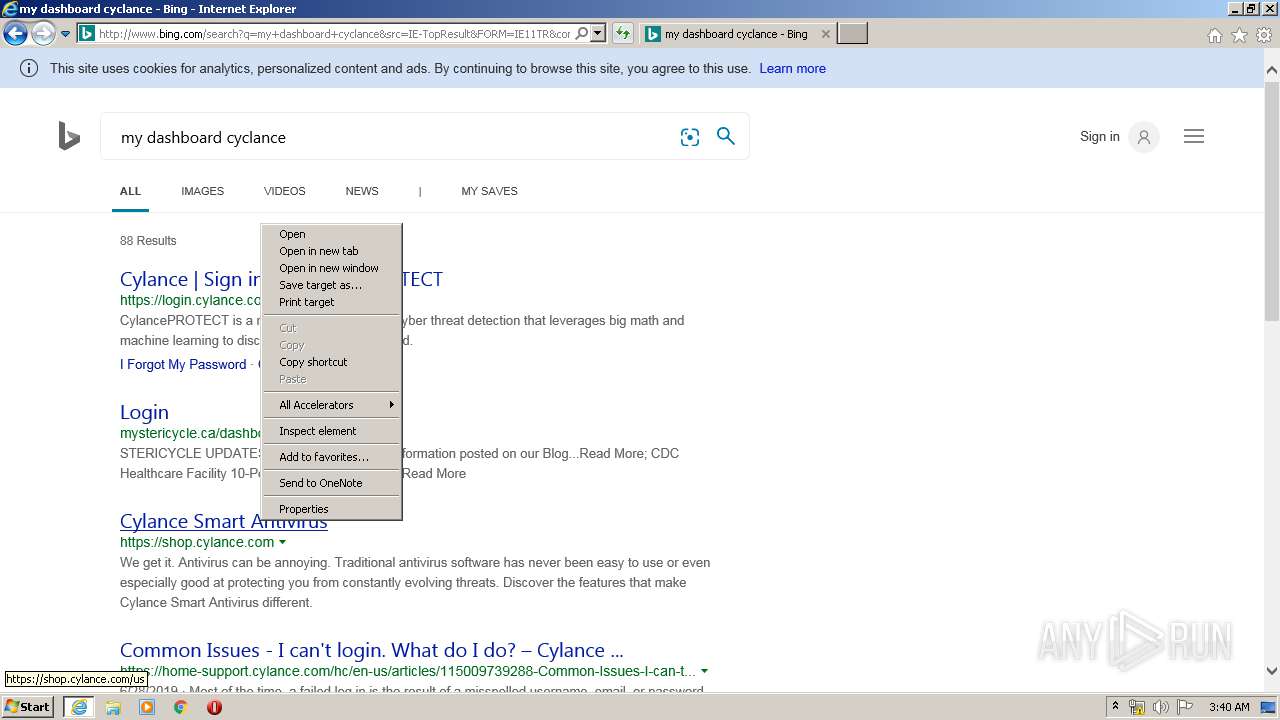Open the IE Tools gear icon
Screen dimensions: 1280x720
[1264, 35]
